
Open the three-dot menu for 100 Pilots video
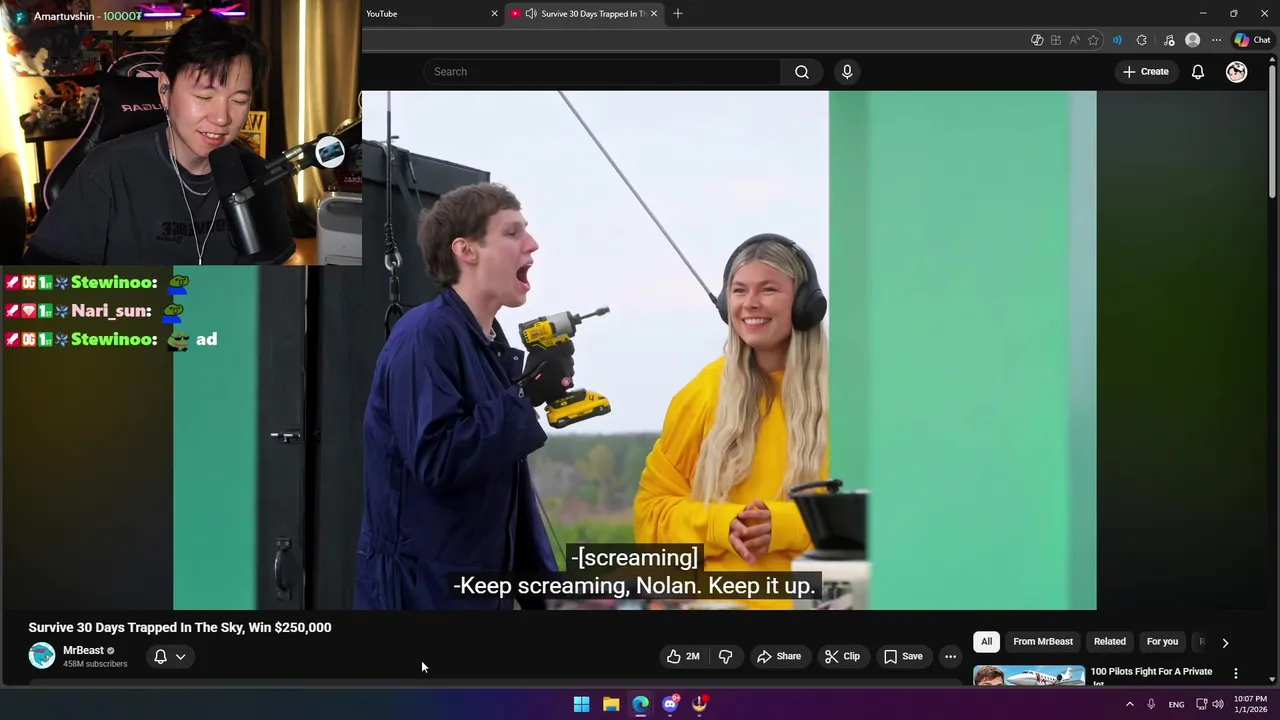(1236, 674)
